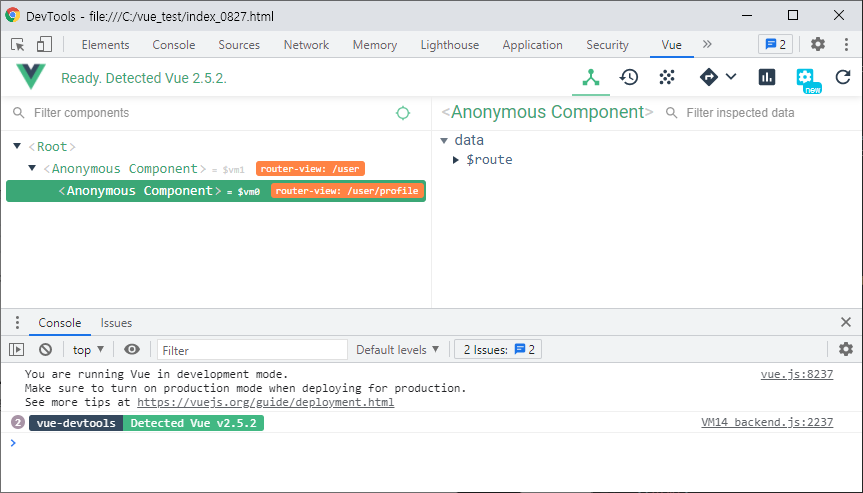Open the Sources tab
This screenshot has height=493, width=863.
pyautogui.click(x=239, y=45)
